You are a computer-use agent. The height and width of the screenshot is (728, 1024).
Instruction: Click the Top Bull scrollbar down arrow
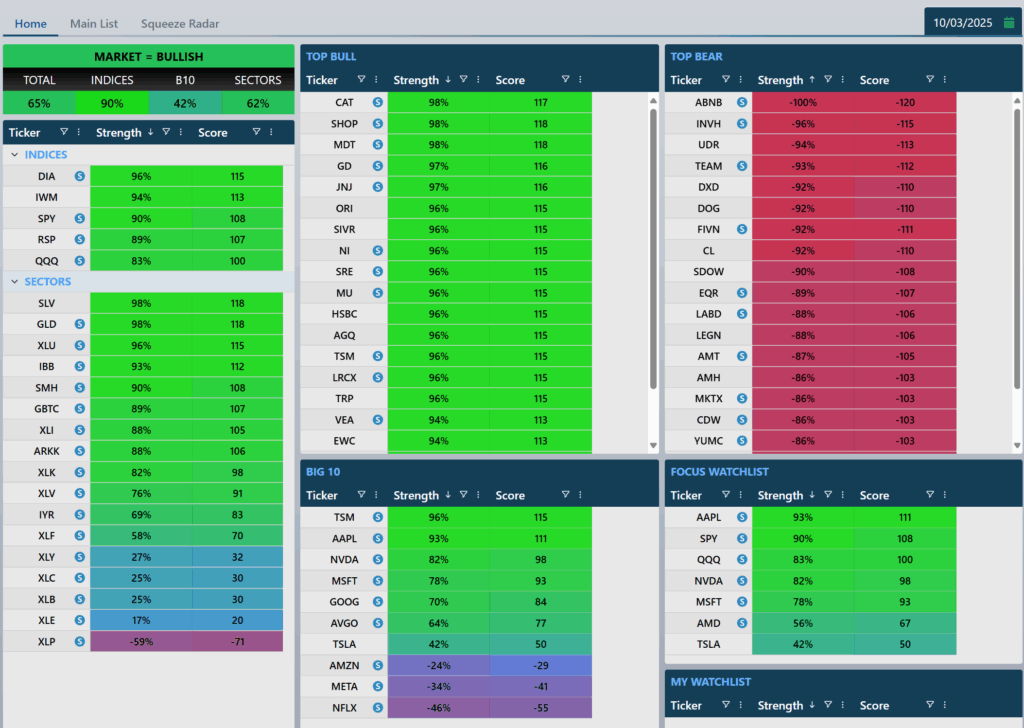click(x=654, y=445)
